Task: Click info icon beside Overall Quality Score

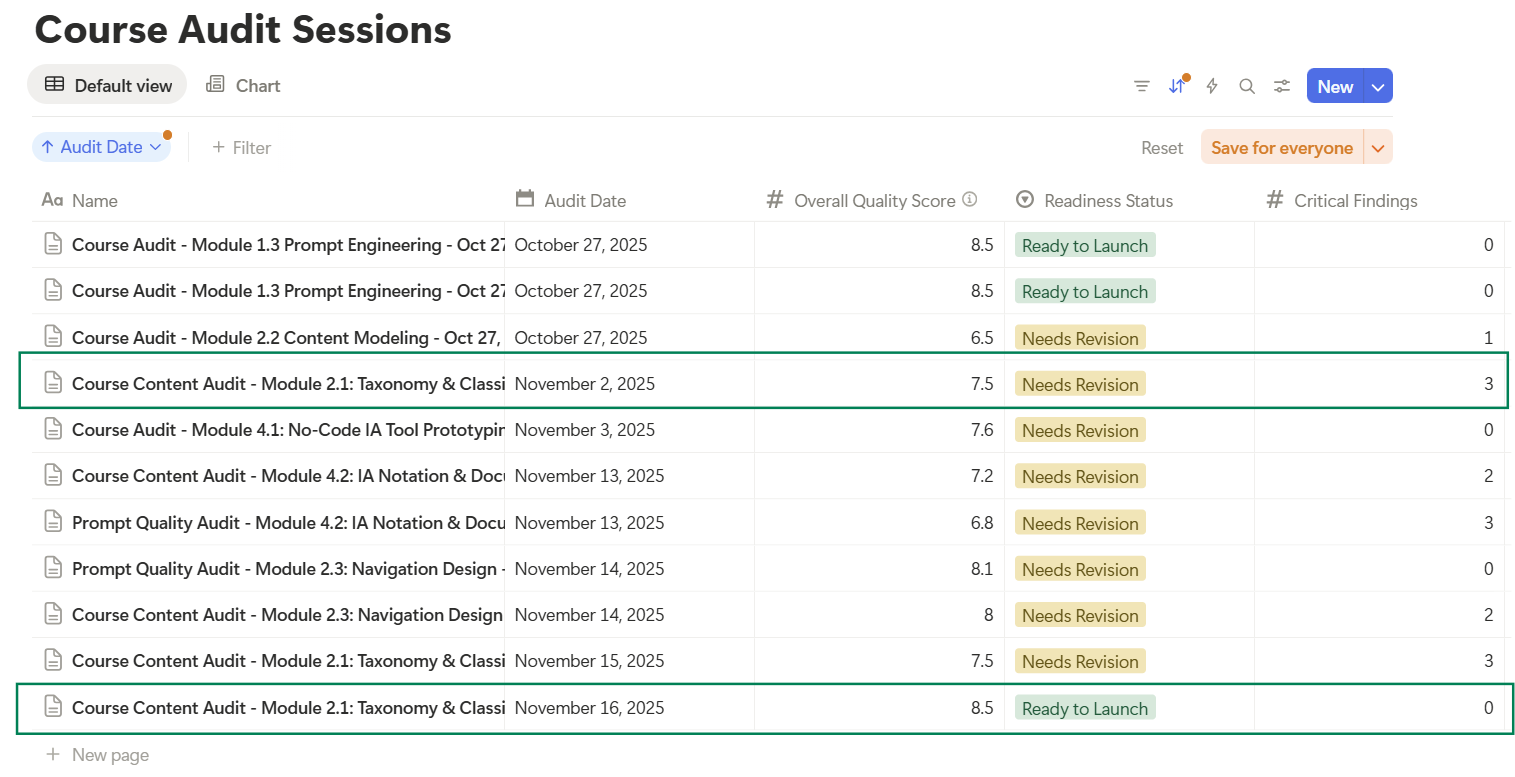Action: 969,200
